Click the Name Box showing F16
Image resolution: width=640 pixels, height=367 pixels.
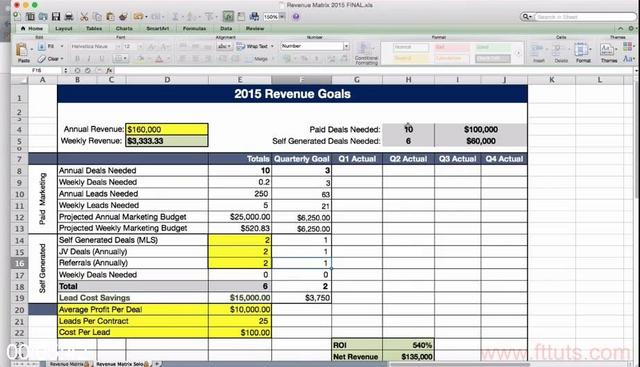pos(37,70)
